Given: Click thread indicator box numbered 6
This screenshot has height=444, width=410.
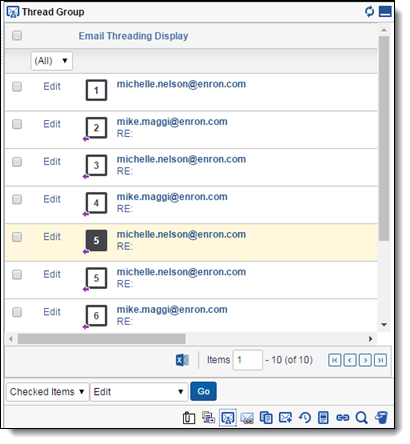Looking at the screenshot, I should (x=96, y=316).
